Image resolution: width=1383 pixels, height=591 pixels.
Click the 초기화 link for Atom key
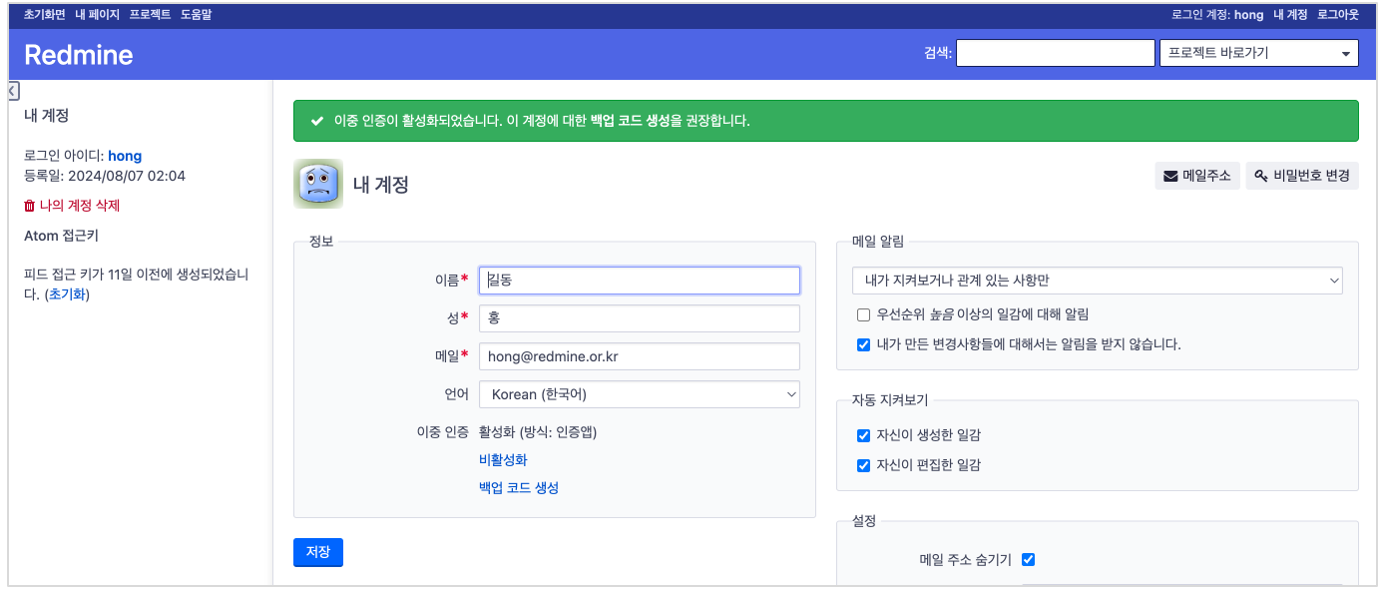pyautogui.click(x=68, y=294)
